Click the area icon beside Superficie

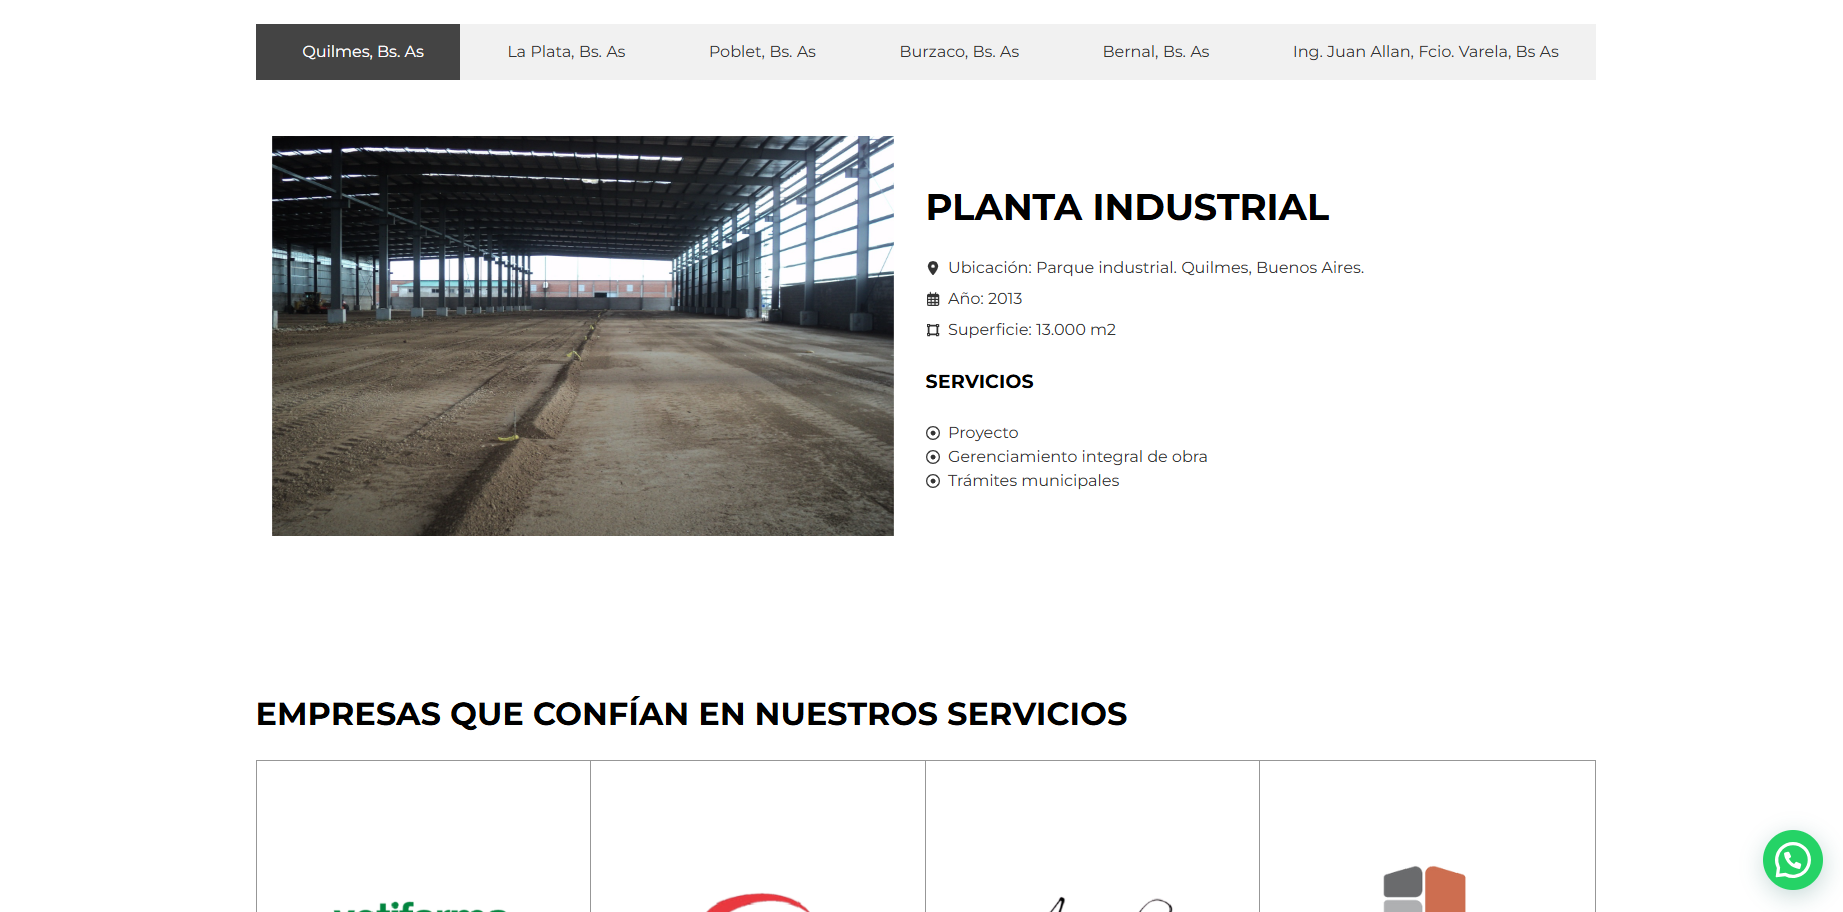click(x=933, y=330)
